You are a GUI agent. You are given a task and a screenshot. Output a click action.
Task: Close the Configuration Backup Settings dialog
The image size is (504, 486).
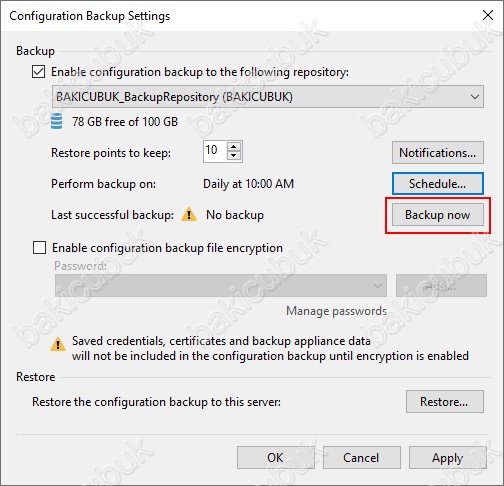point(488,15)
